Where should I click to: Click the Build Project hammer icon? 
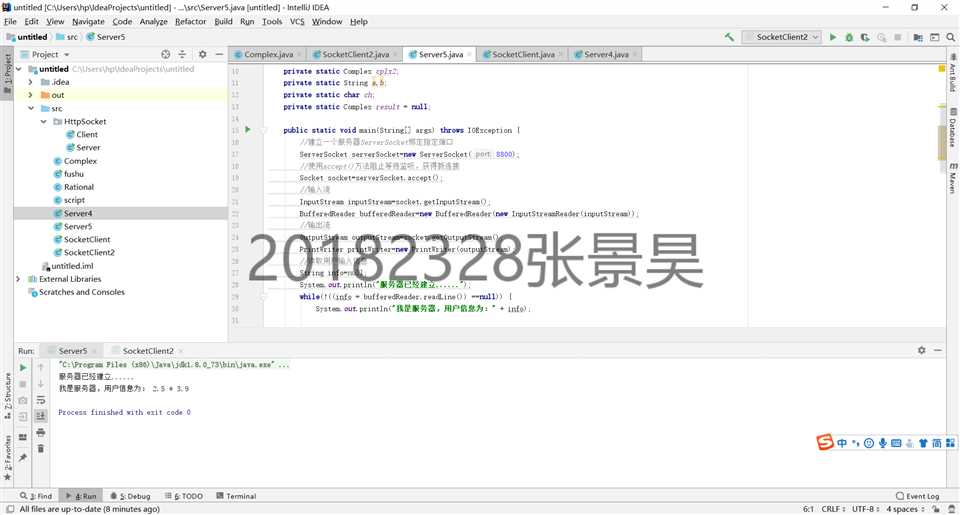729,37
